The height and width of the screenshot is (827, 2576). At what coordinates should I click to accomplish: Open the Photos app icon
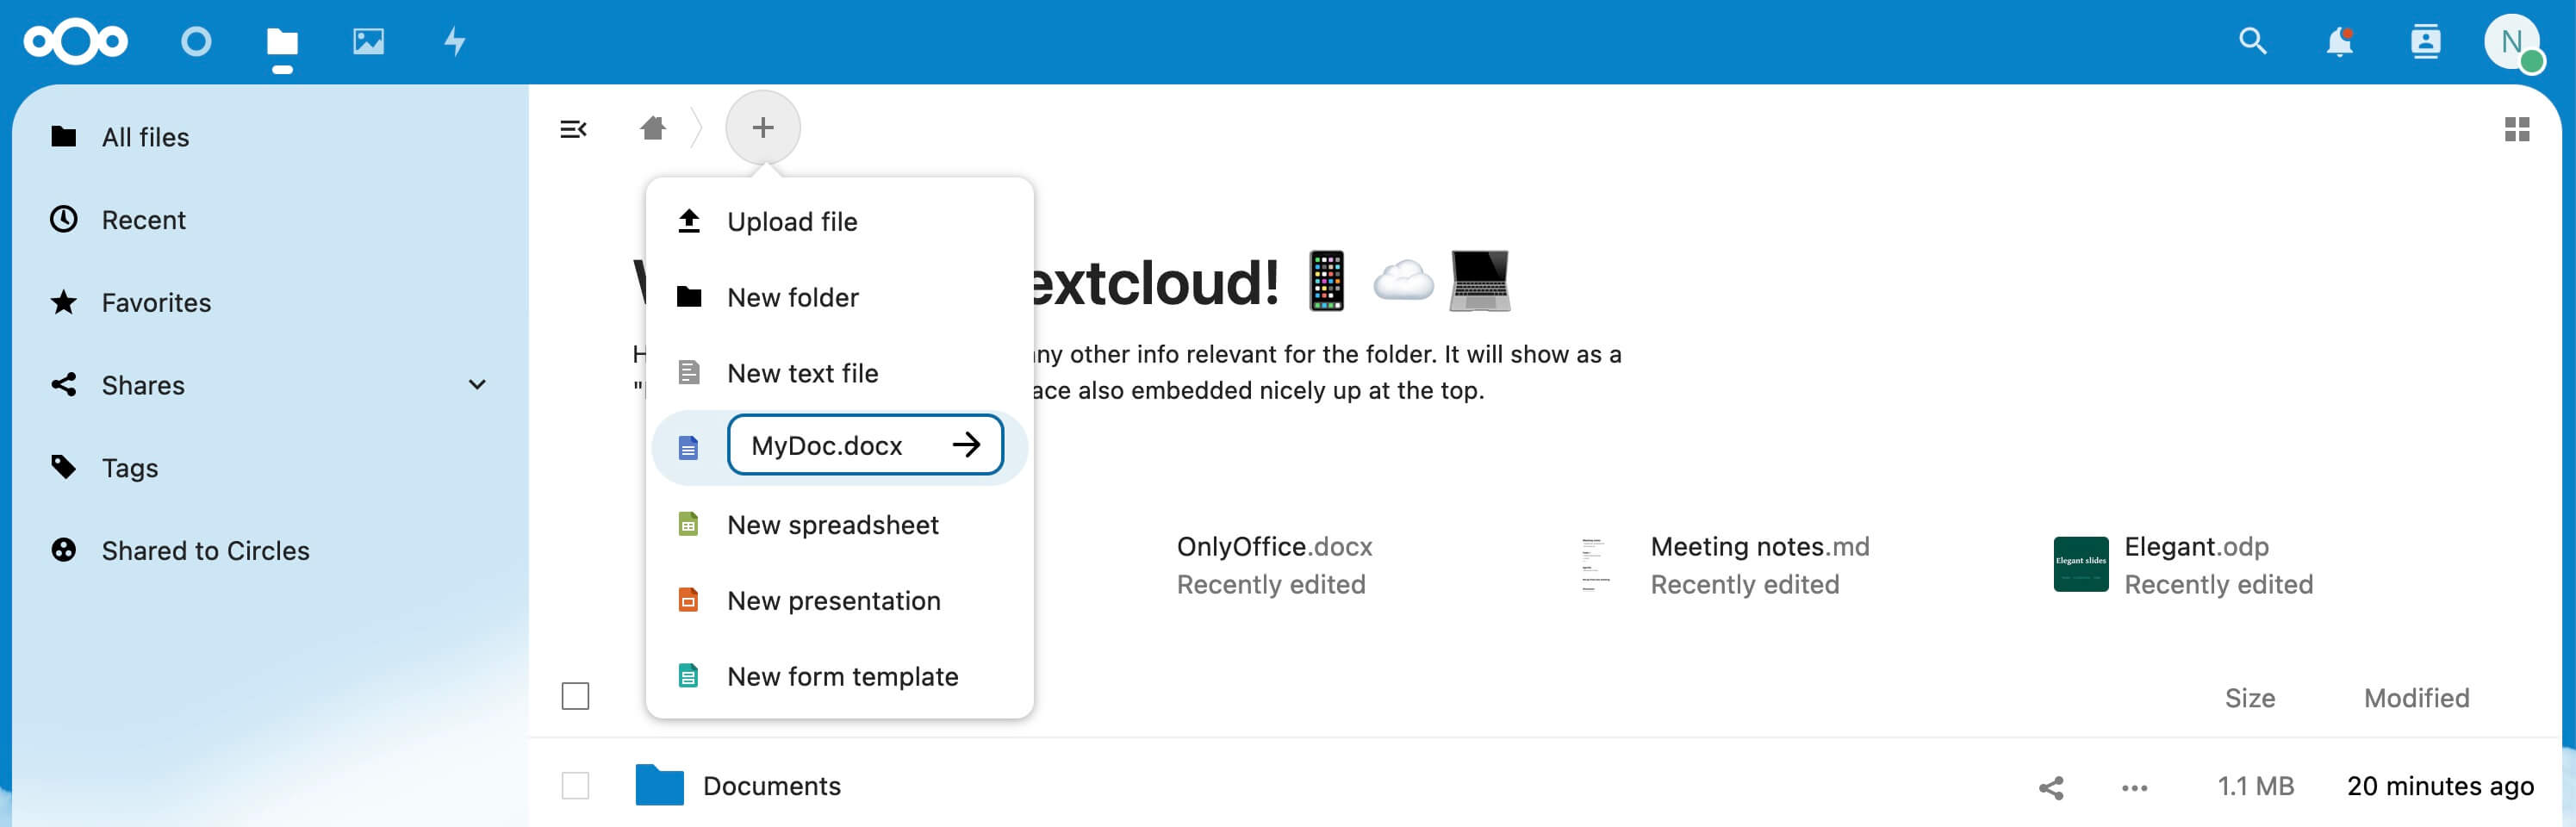coord(369,41)
